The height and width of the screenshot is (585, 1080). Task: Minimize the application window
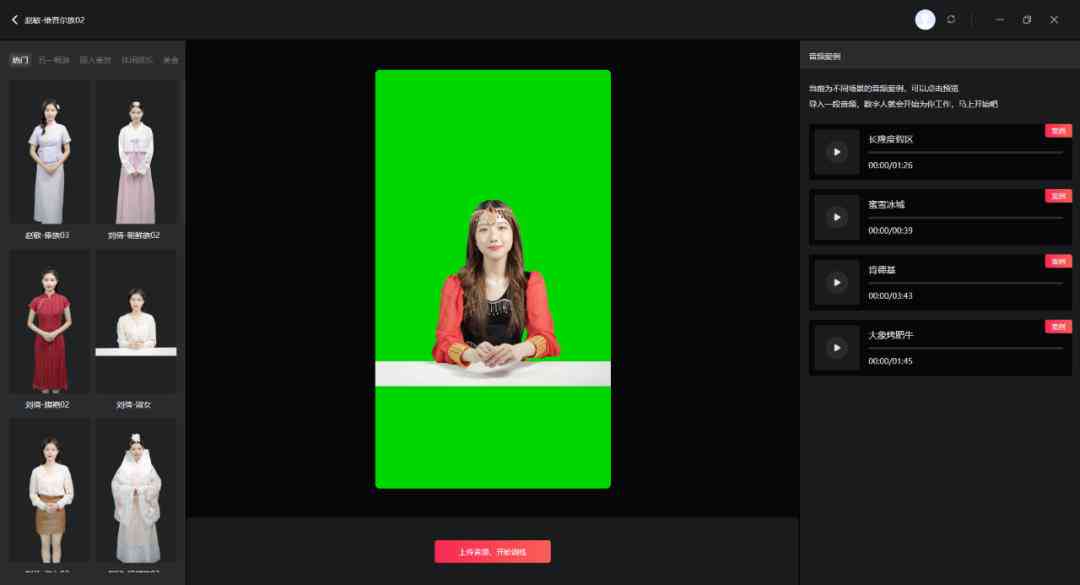(x=999, y=20)
